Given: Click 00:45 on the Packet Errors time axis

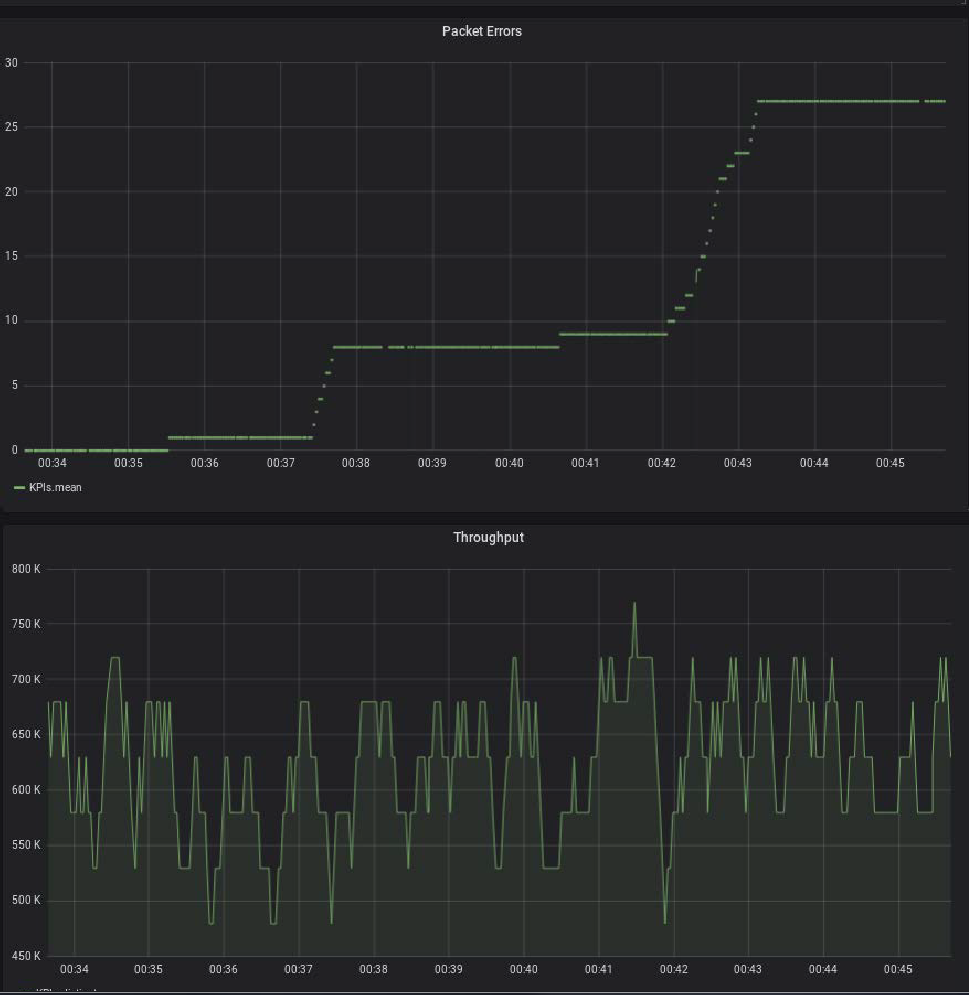Looking at the screenshot, I should [890, 463].
